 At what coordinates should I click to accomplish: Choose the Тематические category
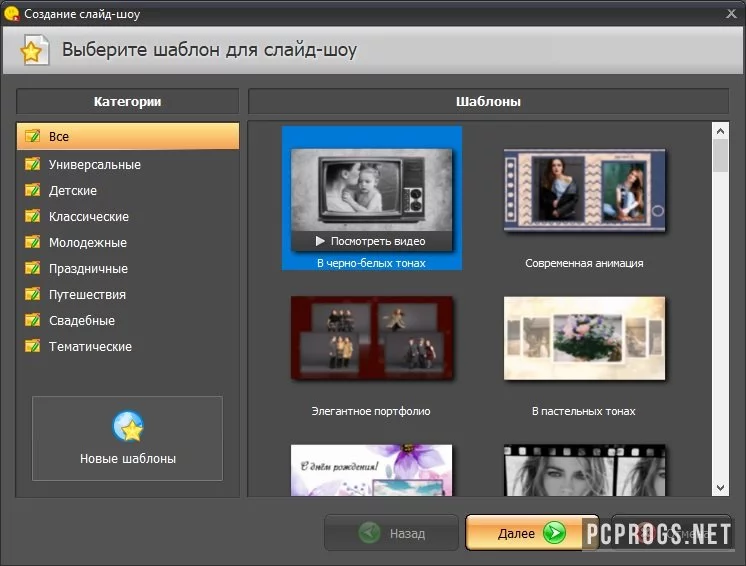pos(128,346)
